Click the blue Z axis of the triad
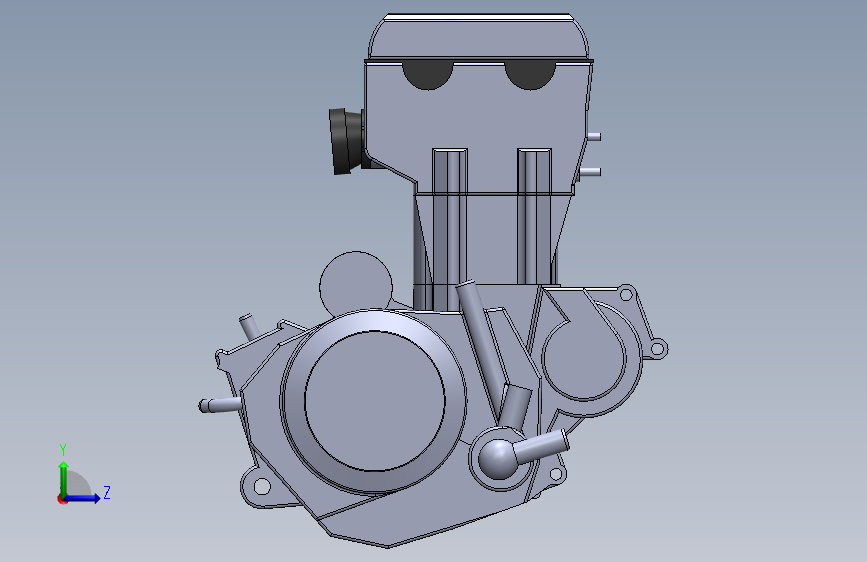Screen dimensions: 867x562 (x=83, y=498)
